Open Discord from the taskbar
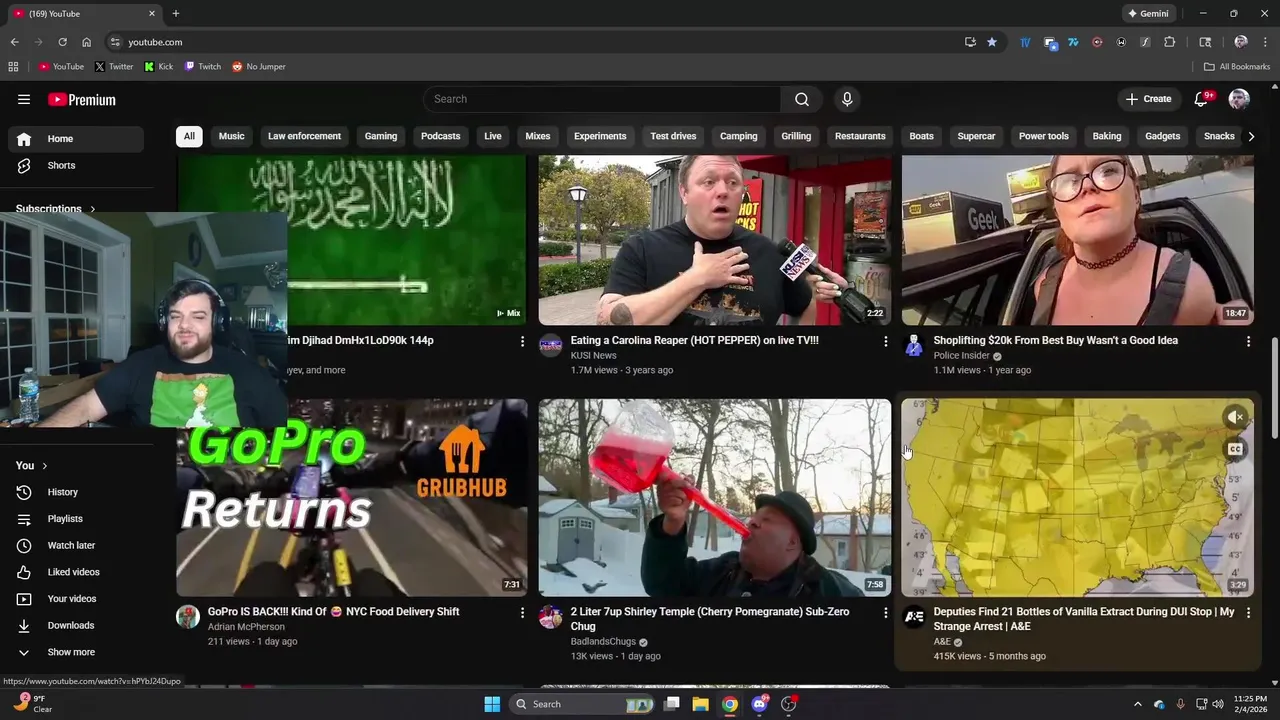 (x=759, y=704)
